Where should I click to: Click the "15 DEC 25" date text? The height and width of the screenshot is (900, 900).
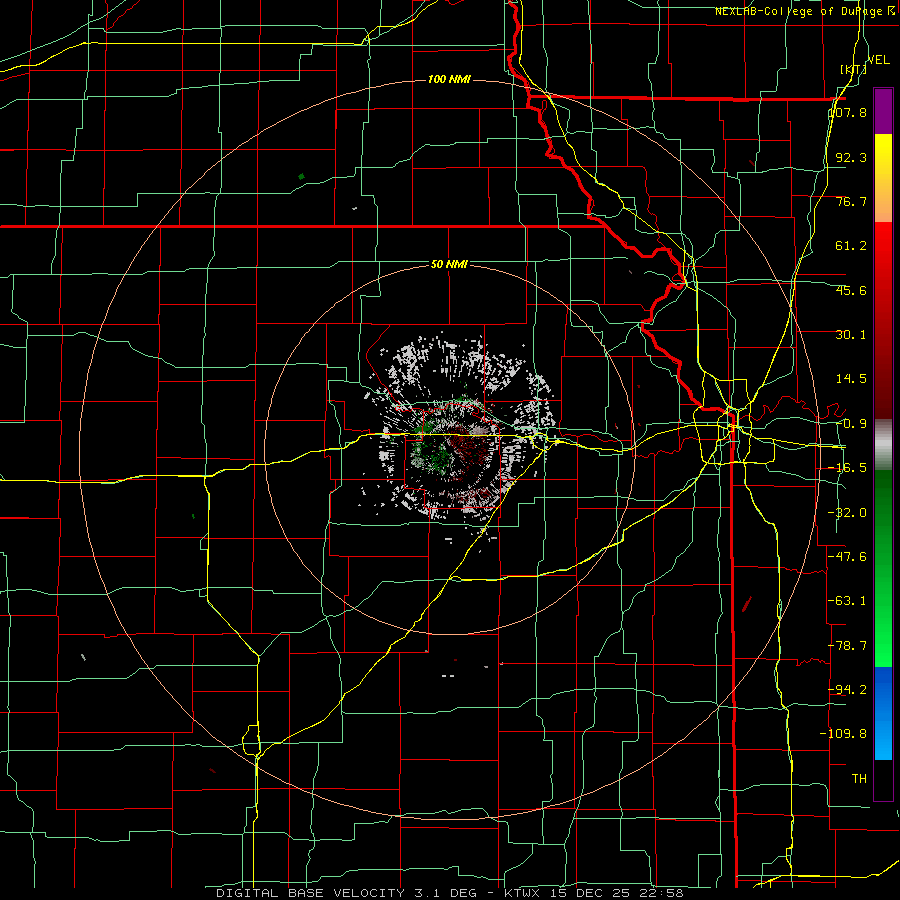coord(589,893)
